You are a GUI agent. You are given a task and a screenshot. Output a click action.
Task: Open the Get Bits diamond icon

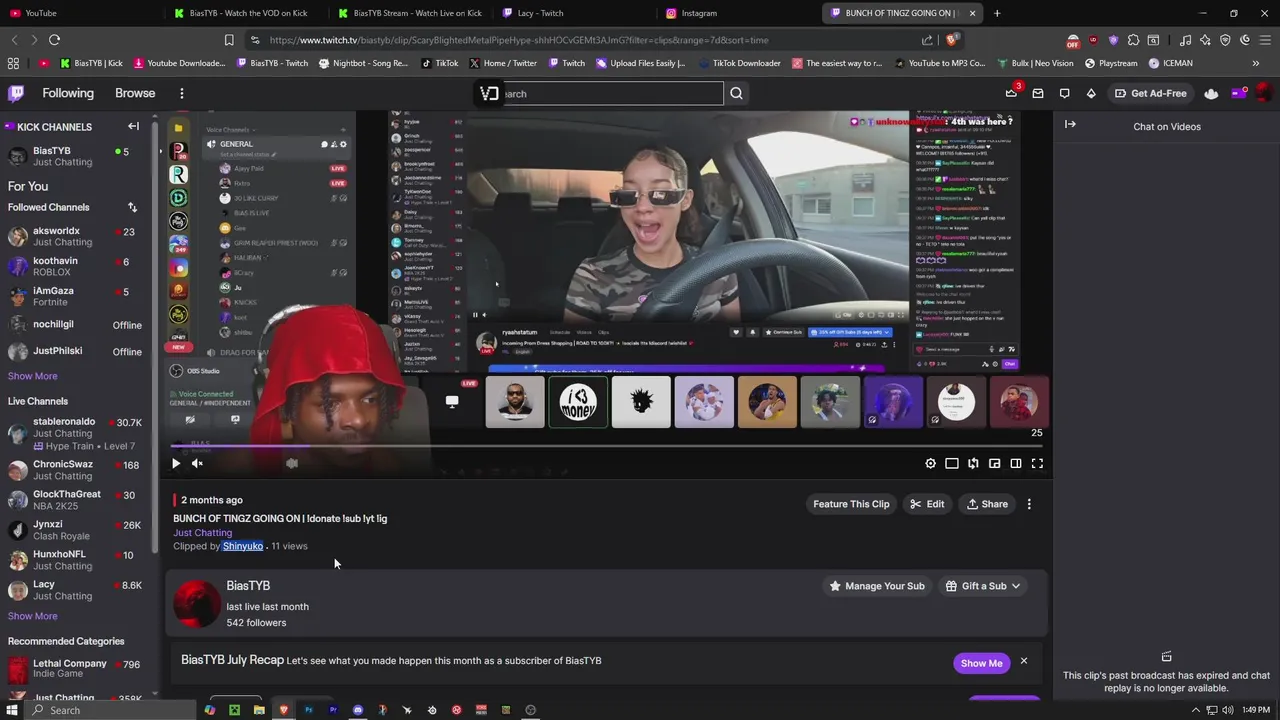coord(1091,93)
